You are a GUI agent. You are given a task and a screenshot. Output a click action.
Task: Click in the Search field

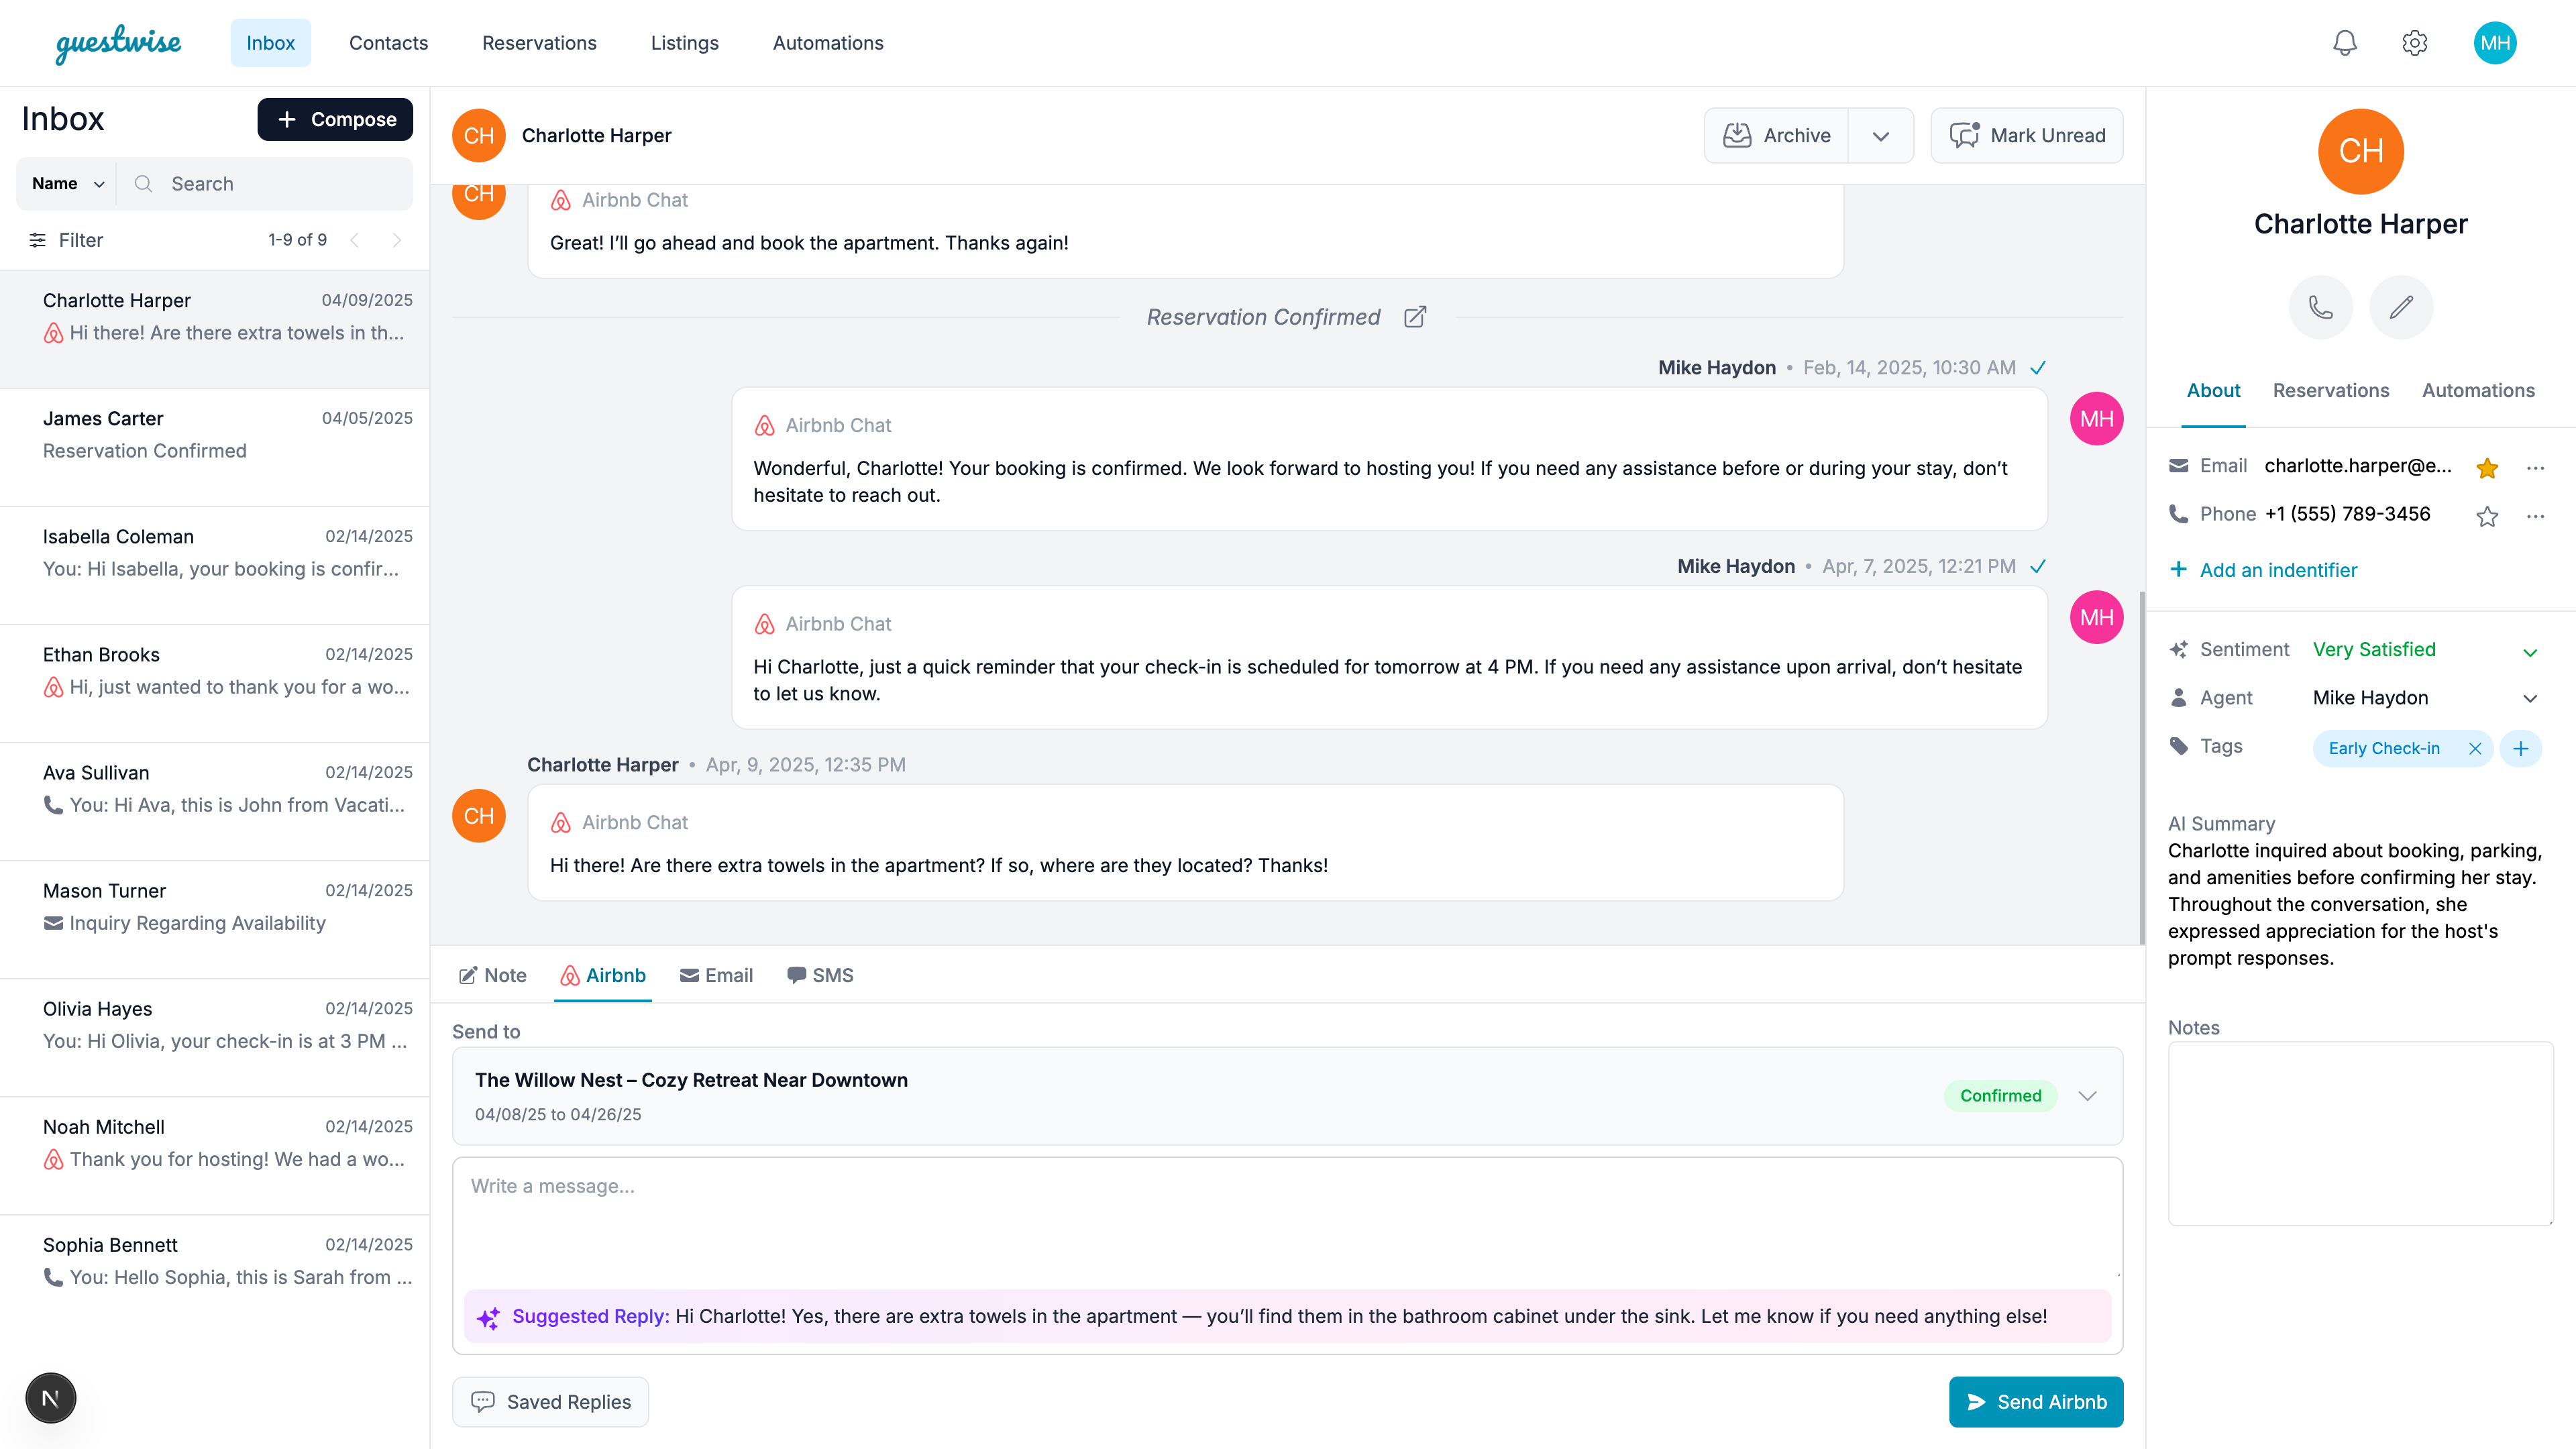click(265, 184)
